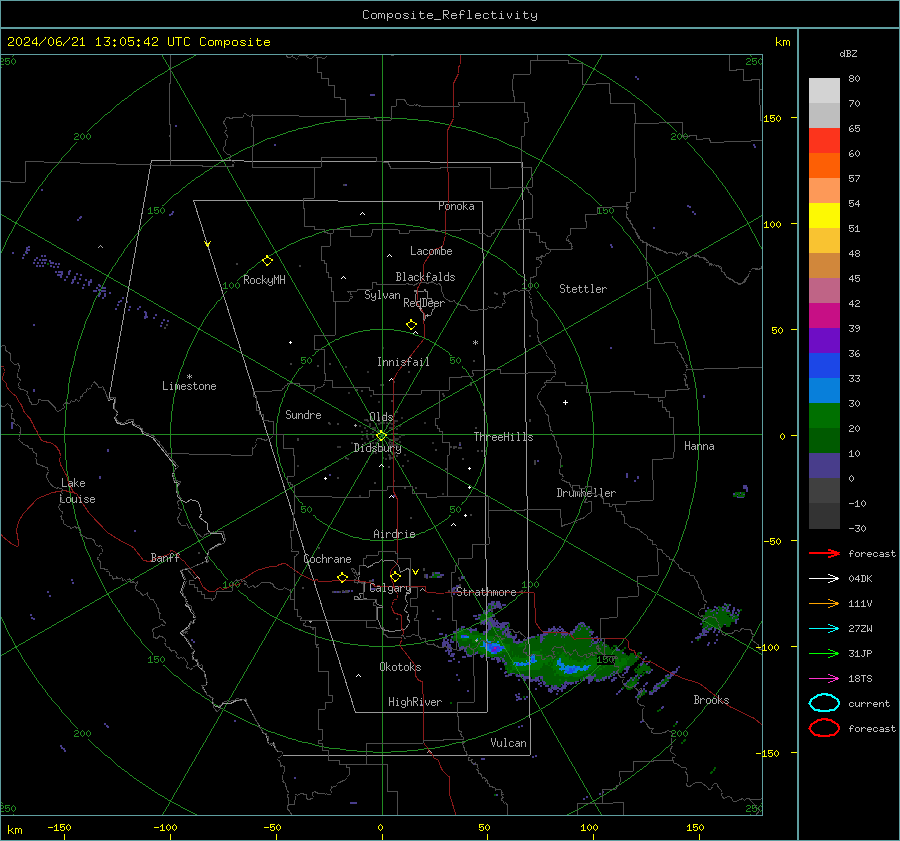This screenshot has width=900, height=841.
Task: Click the magenta 39-42 dBZ color swatch
Action: pyautogui.click(x=824, y=316)
